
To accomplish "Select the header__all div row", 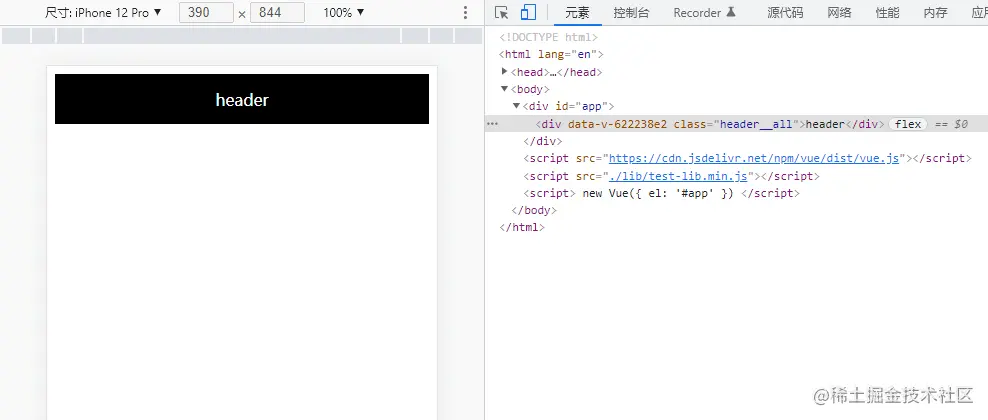I will (x=736, y=124).
